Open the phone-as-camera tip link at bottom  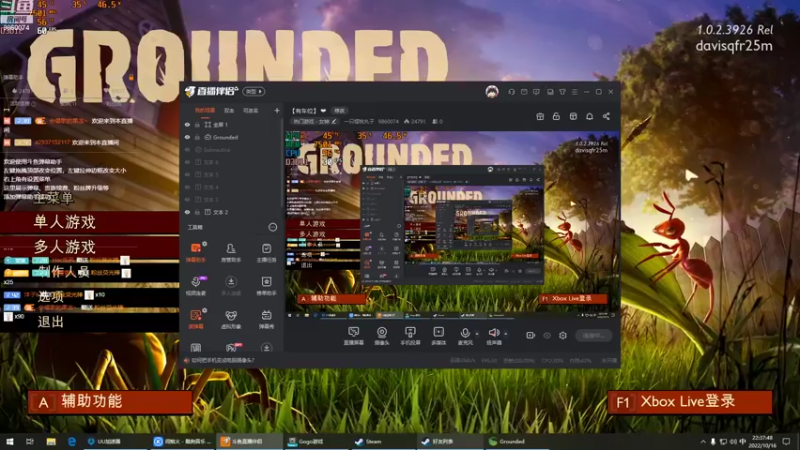point(223,360)
